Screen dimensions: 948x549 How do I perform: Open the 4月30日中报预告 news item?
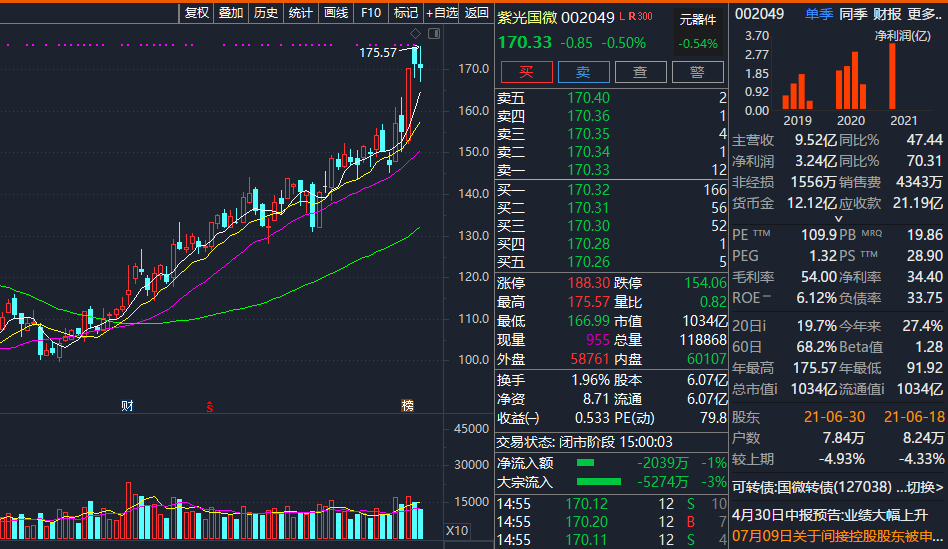[830, 515]
